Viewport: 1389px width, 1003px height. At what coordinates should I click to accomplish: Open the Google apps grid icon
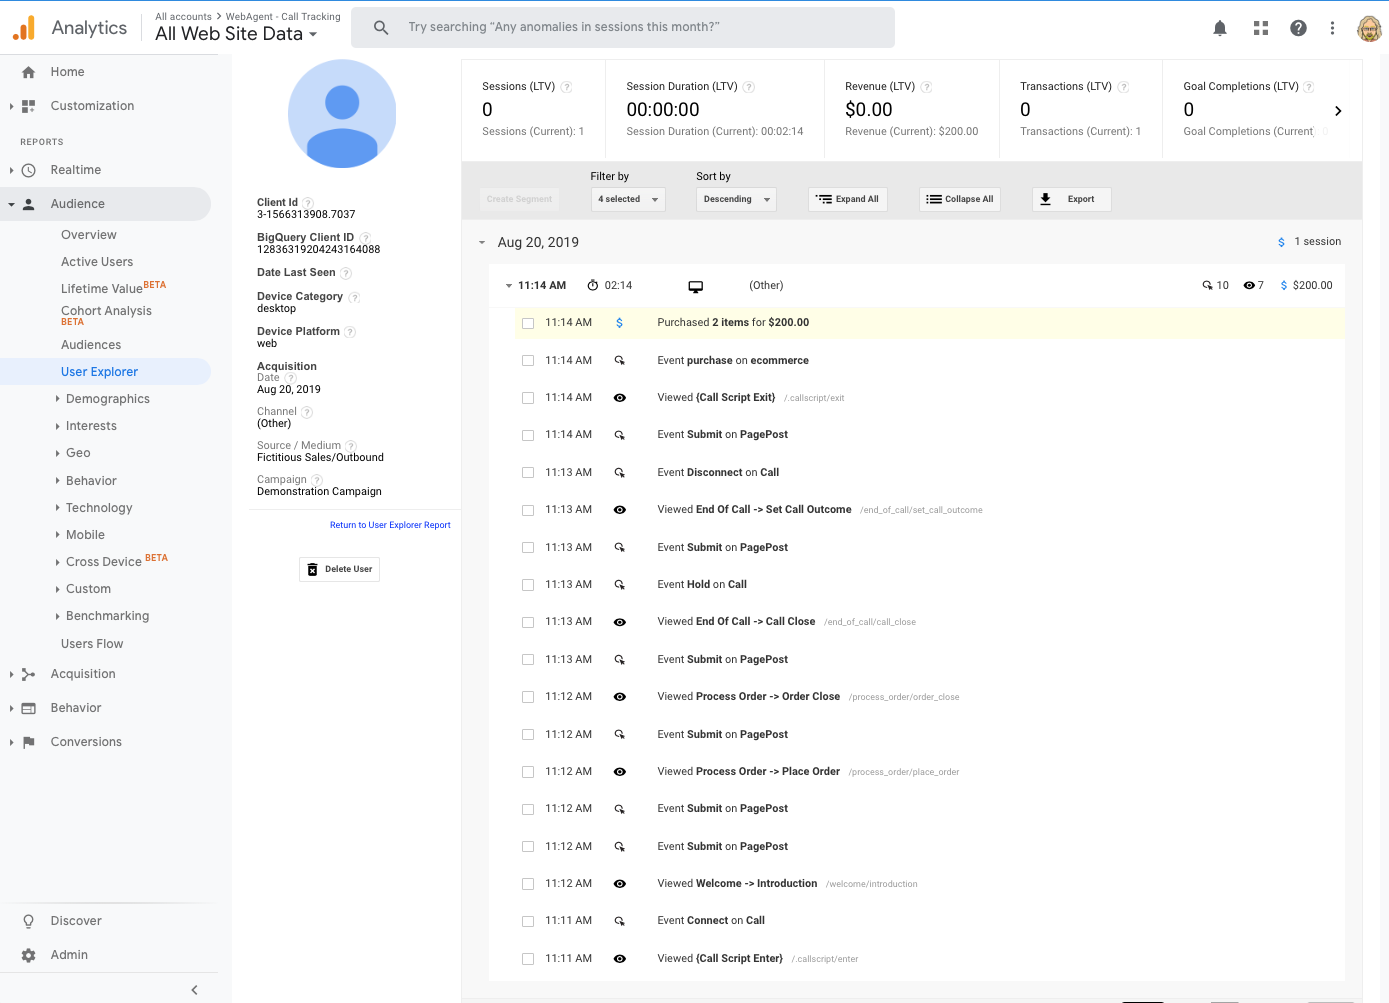coord(1261,28)
